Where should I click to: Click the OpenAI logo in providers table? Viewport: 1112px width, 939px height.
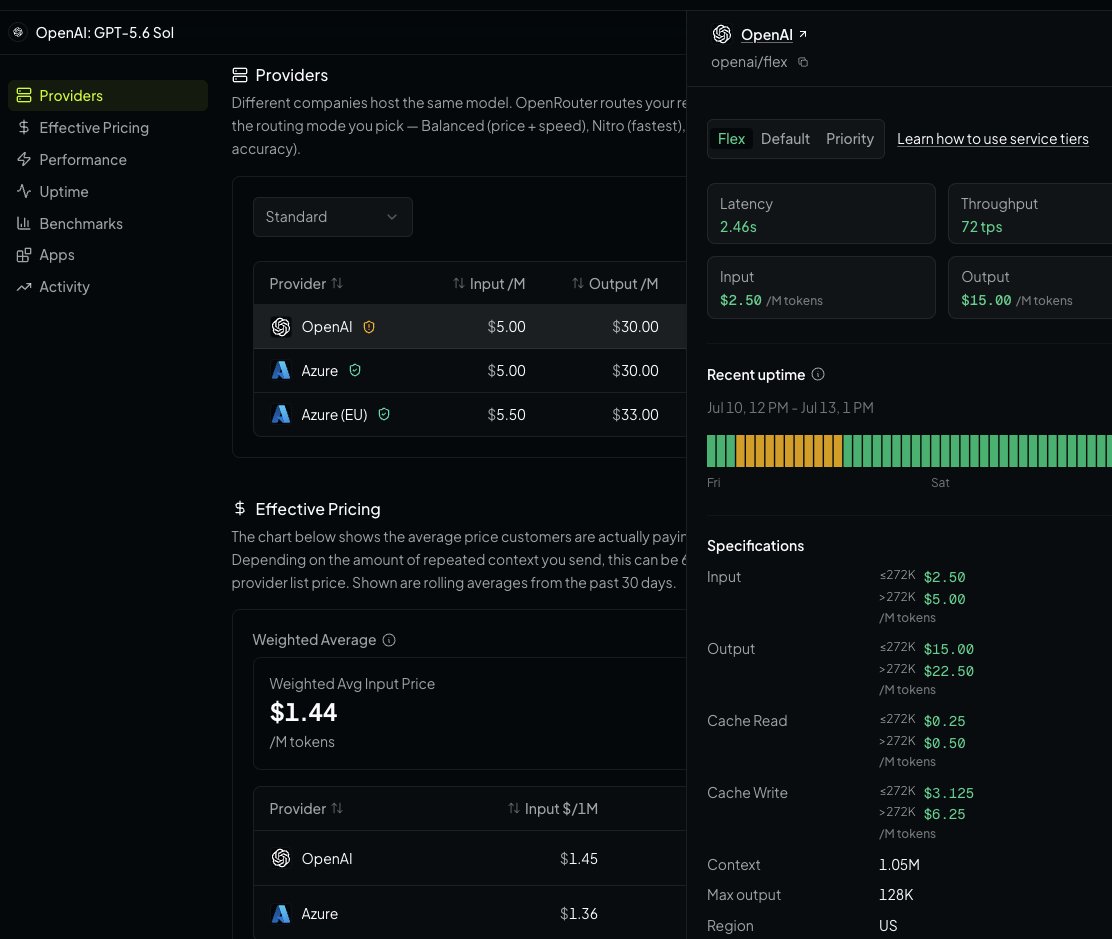click(x=281, y=327)
